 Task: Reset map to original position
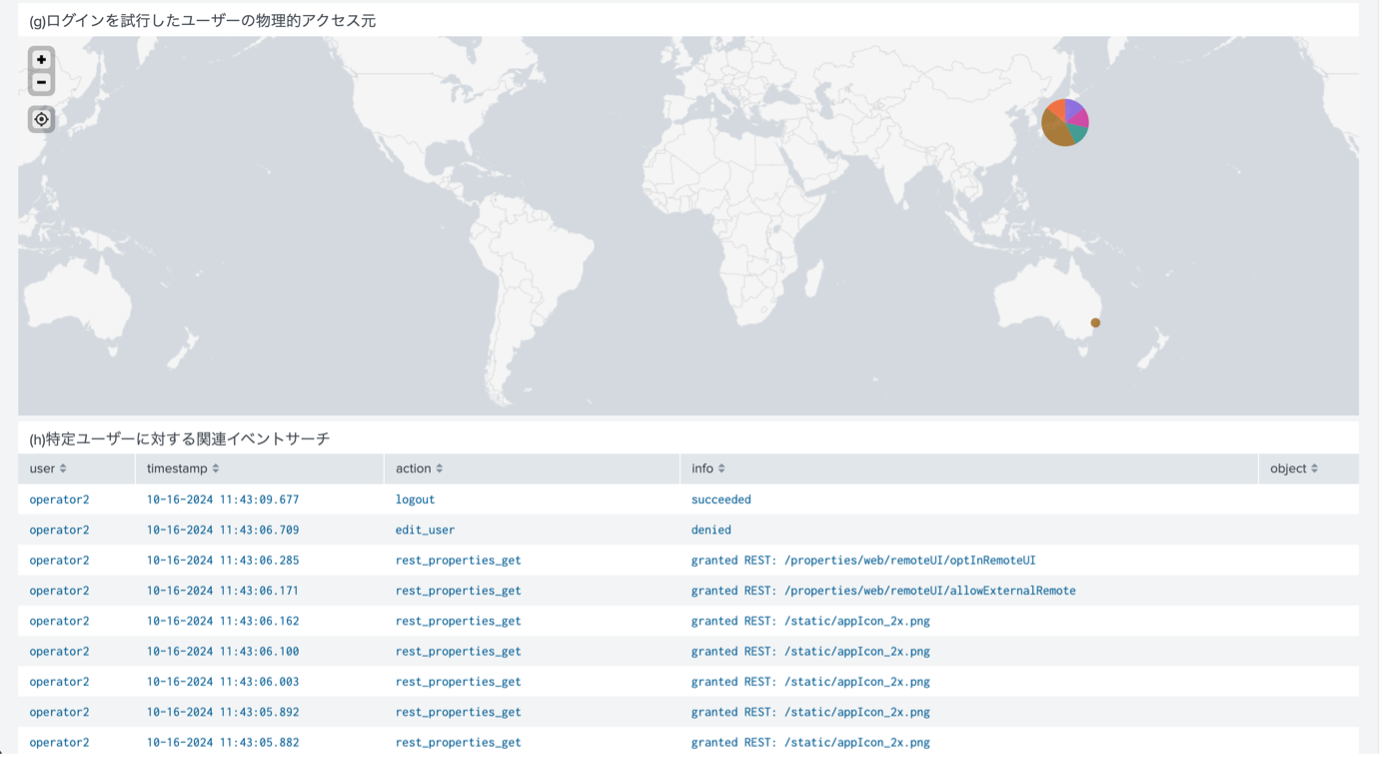41,119
